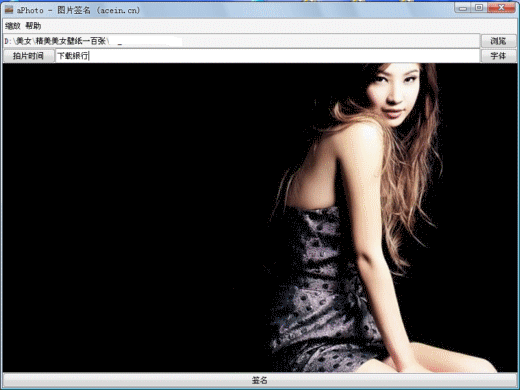Maximize the aPhoto window
Screen dimensions: 520x390
479,8
